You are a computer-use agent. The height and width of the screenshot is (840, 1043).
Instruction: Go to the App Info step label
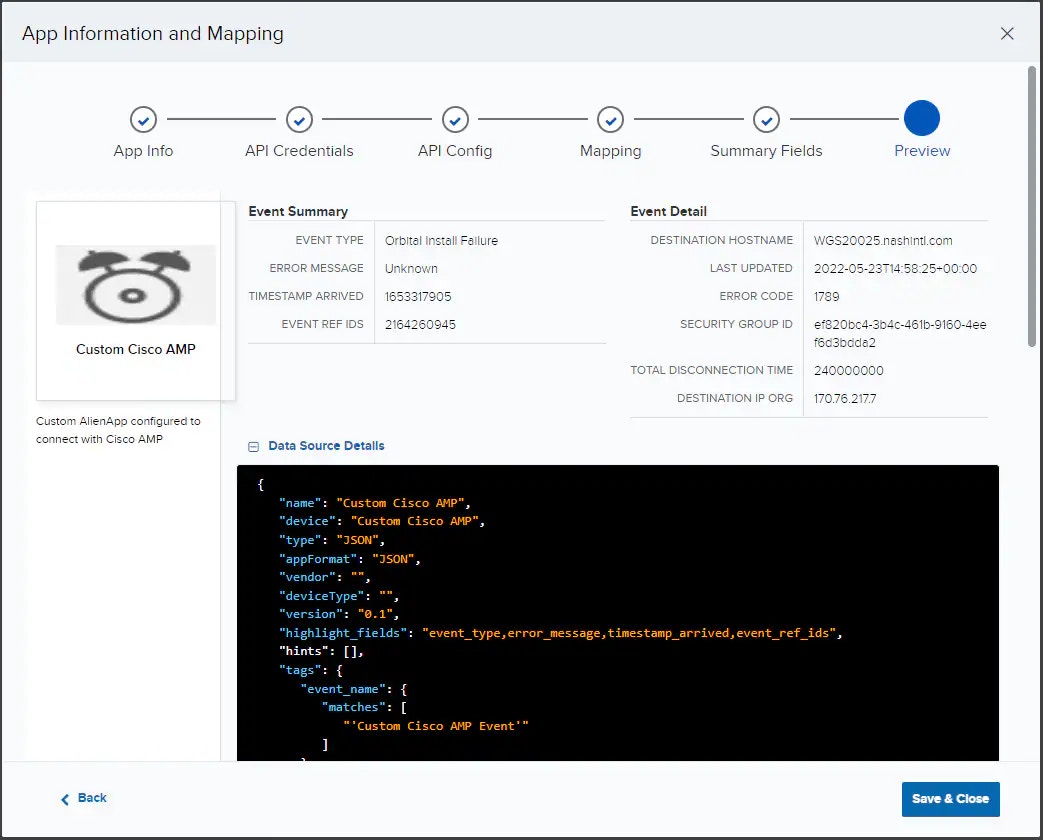pyautogui.click(x=143, y=151)
